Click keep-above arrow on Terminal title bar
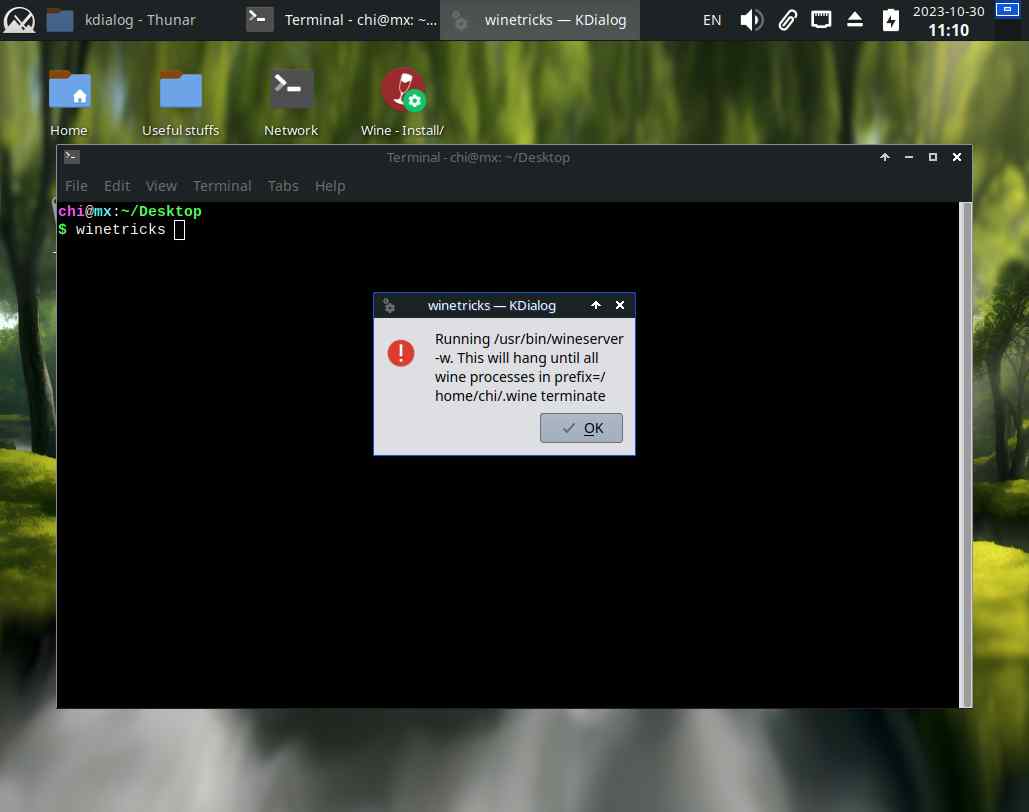 point(884,157)
